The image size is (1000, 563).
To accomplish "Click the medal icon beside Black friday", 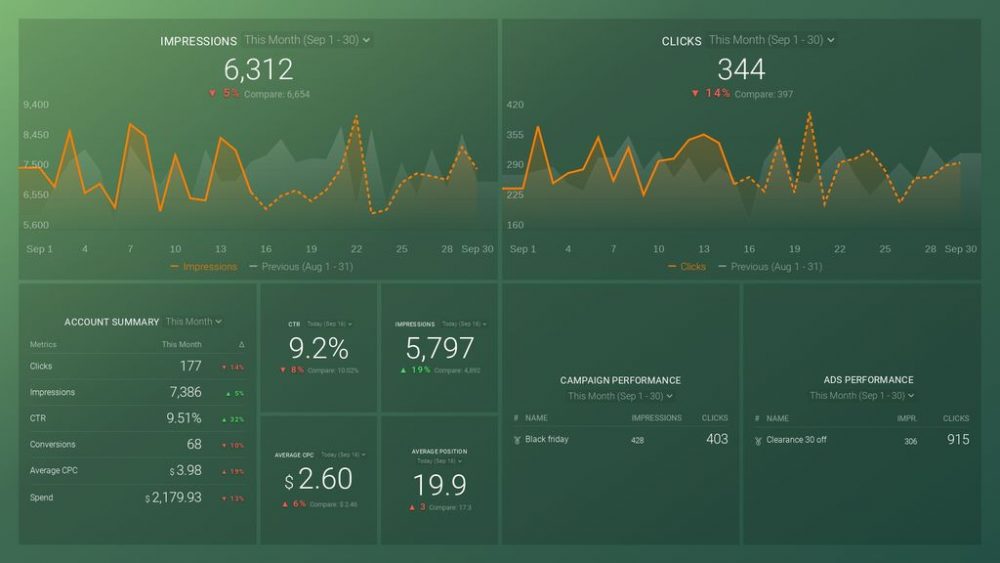I will 516,440.
